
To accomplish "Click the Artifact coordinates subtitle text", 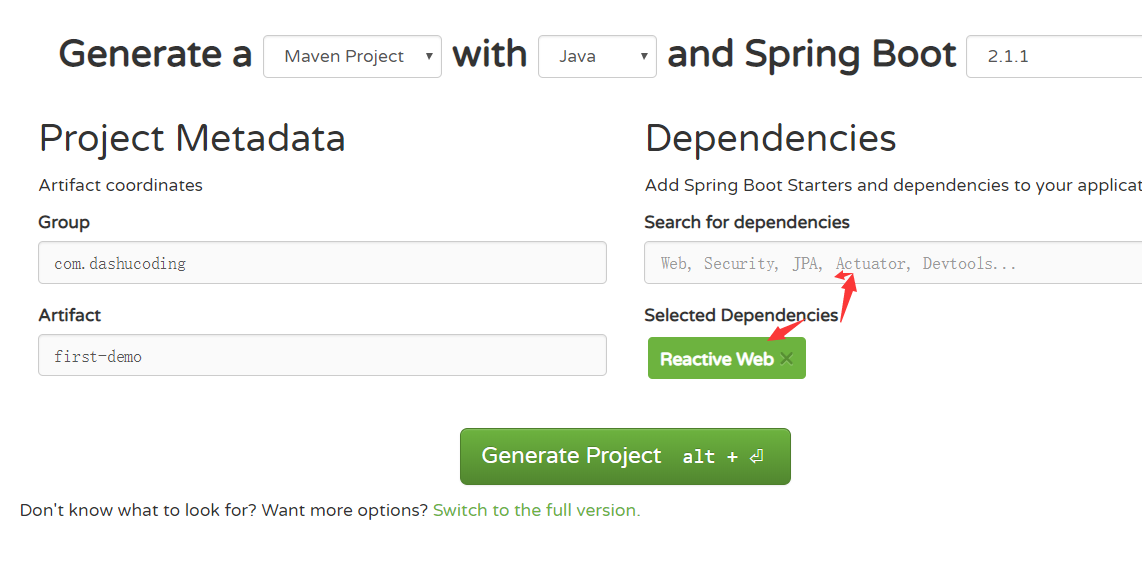I will (x=121, y=185).
